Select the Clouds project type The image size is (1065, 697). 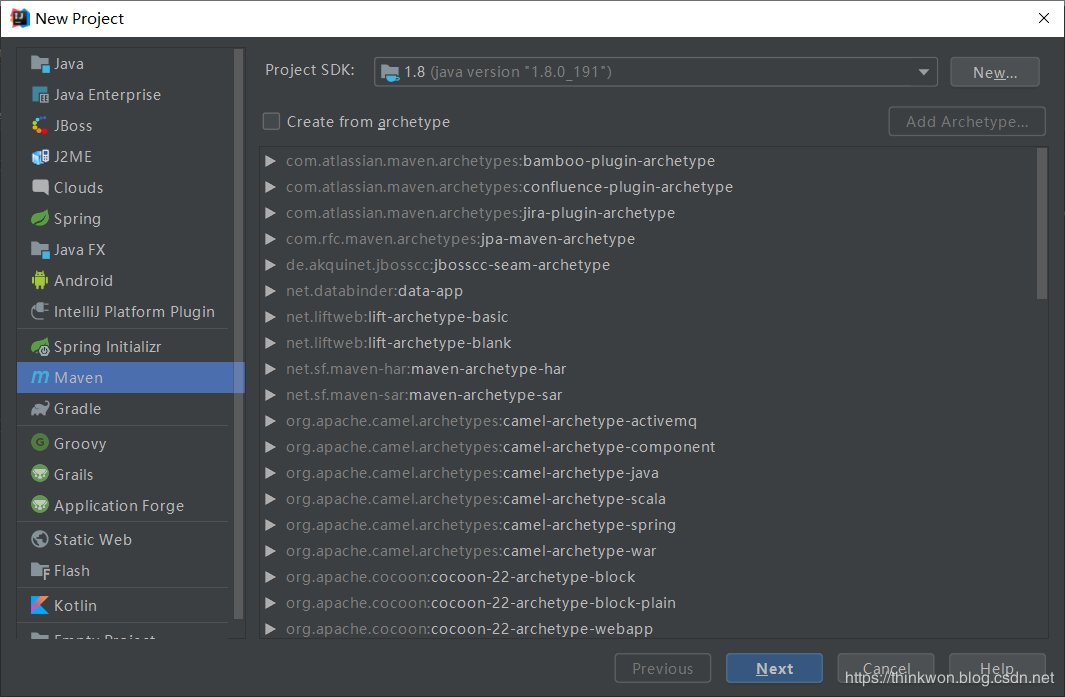(x=78, y=188)
